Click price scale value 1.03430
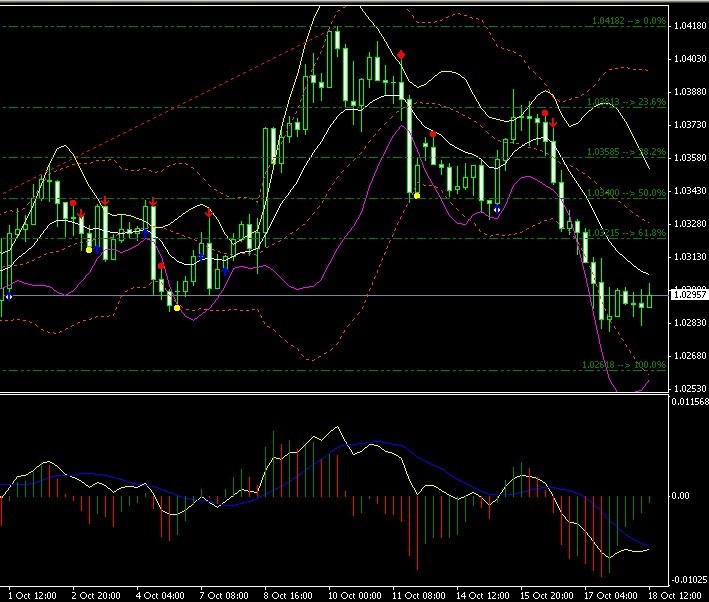 690,191
